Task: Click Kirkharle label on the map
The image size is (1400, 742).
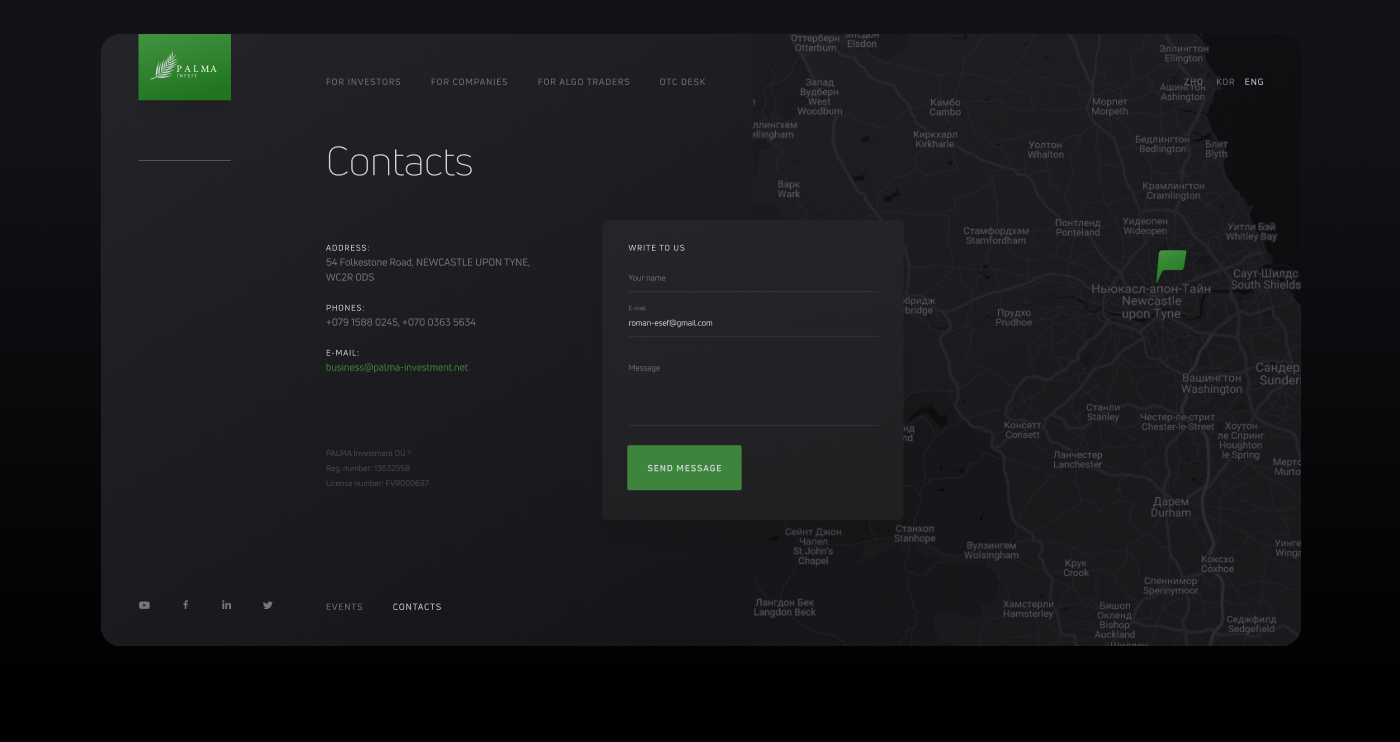Action: click(935, 139)
